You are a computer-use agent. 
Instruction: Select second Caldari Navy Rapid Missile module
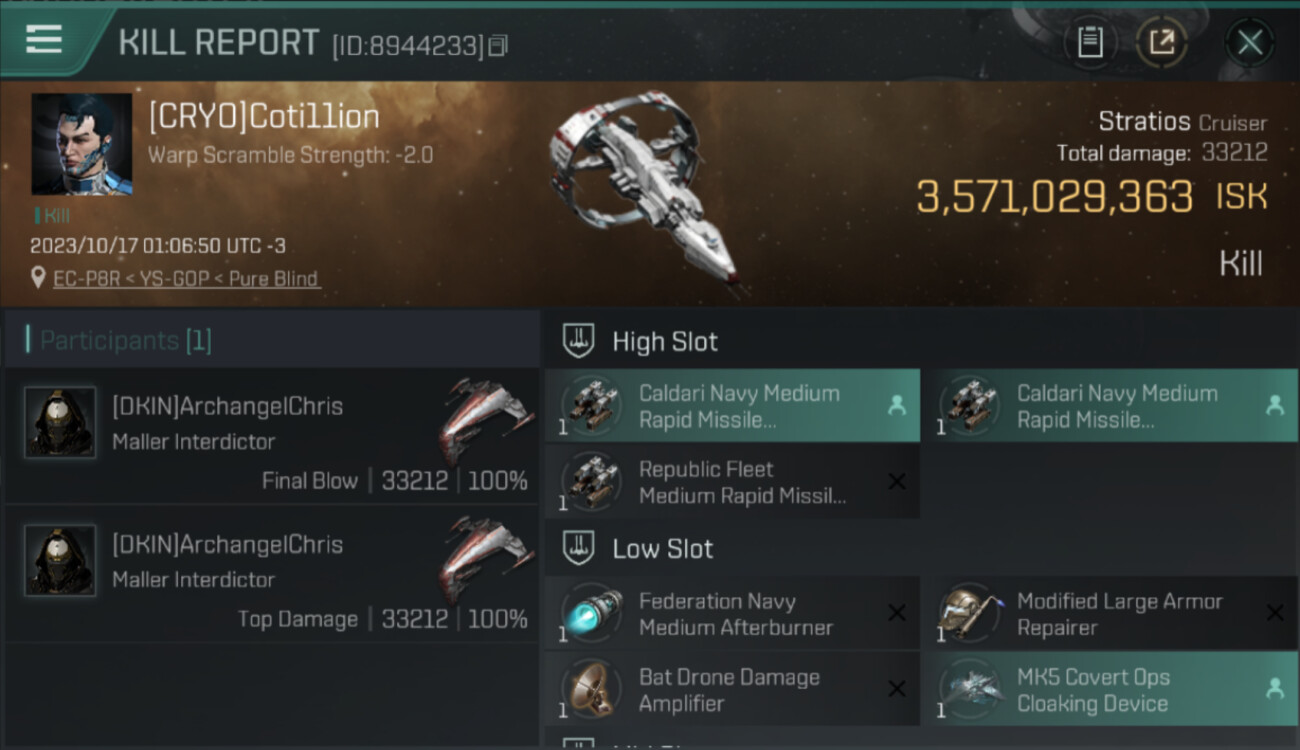(1110, 406)
